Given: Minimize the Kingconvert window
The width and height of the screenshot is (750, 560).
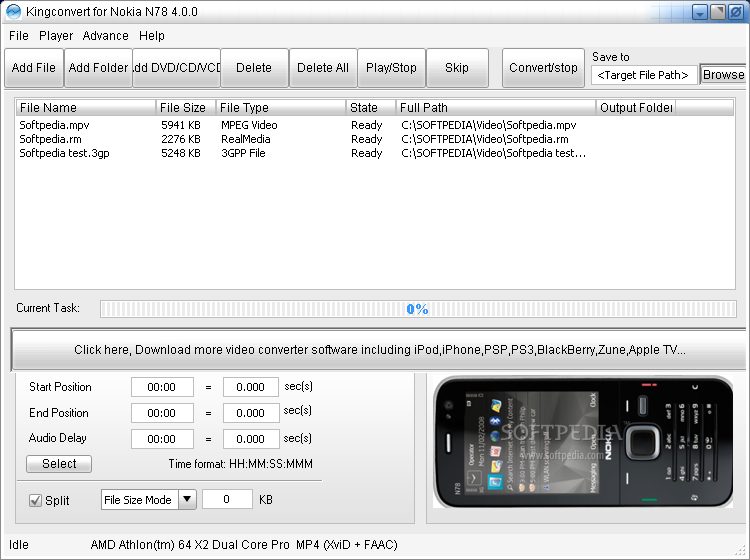Looking at the screenshot, I should [700, 12].
